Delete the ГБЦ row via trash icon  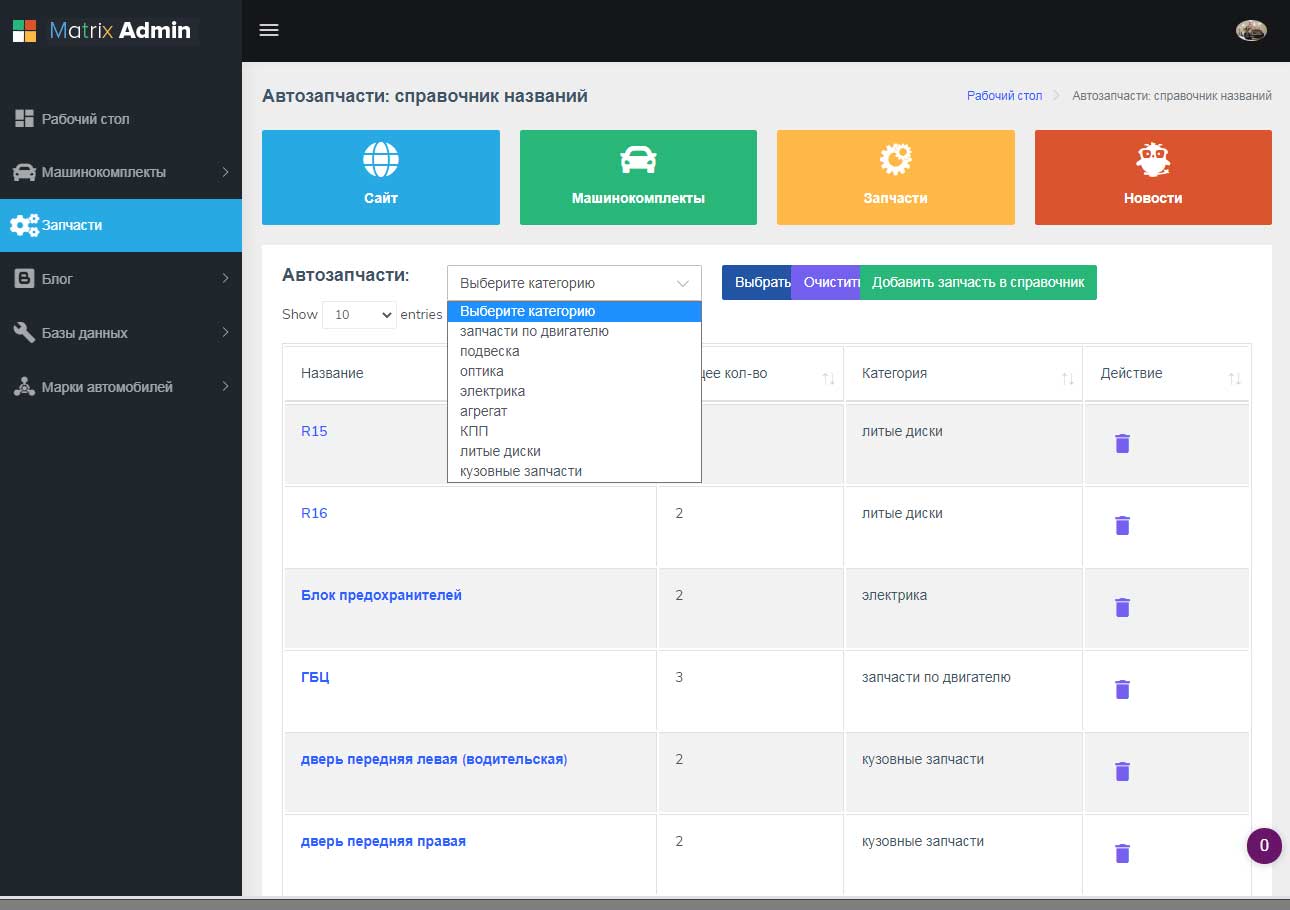click(x=1122, y=689)
